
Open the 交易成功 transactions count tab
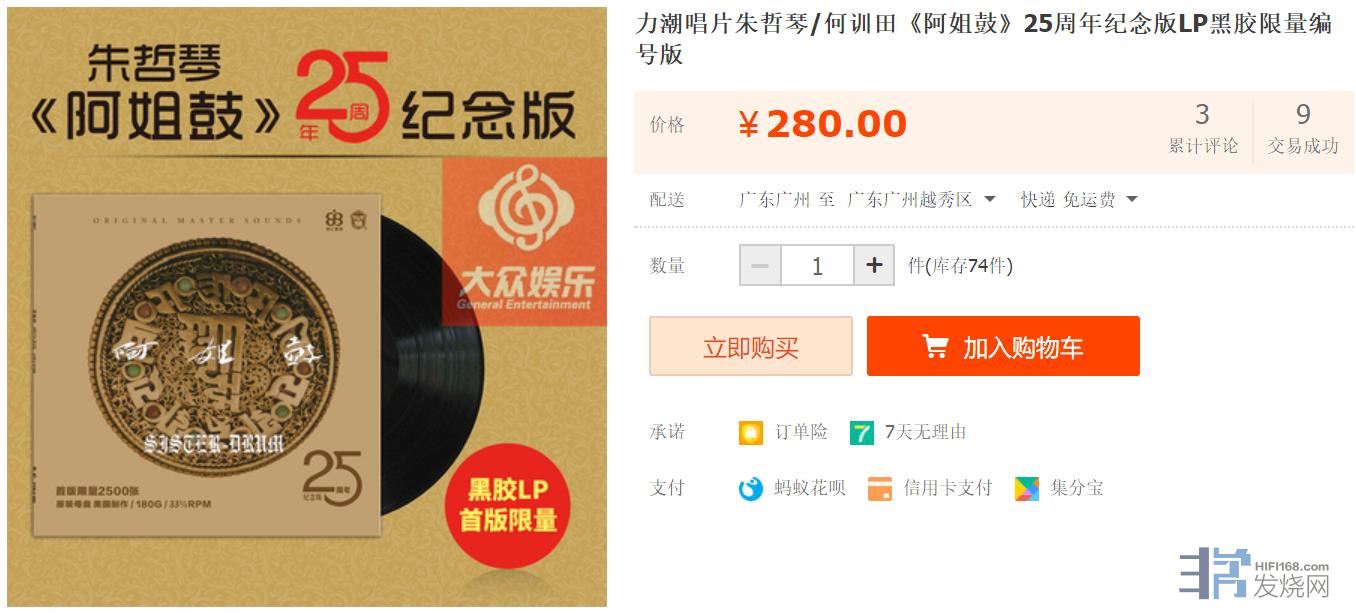click(x=1303, y=128)
